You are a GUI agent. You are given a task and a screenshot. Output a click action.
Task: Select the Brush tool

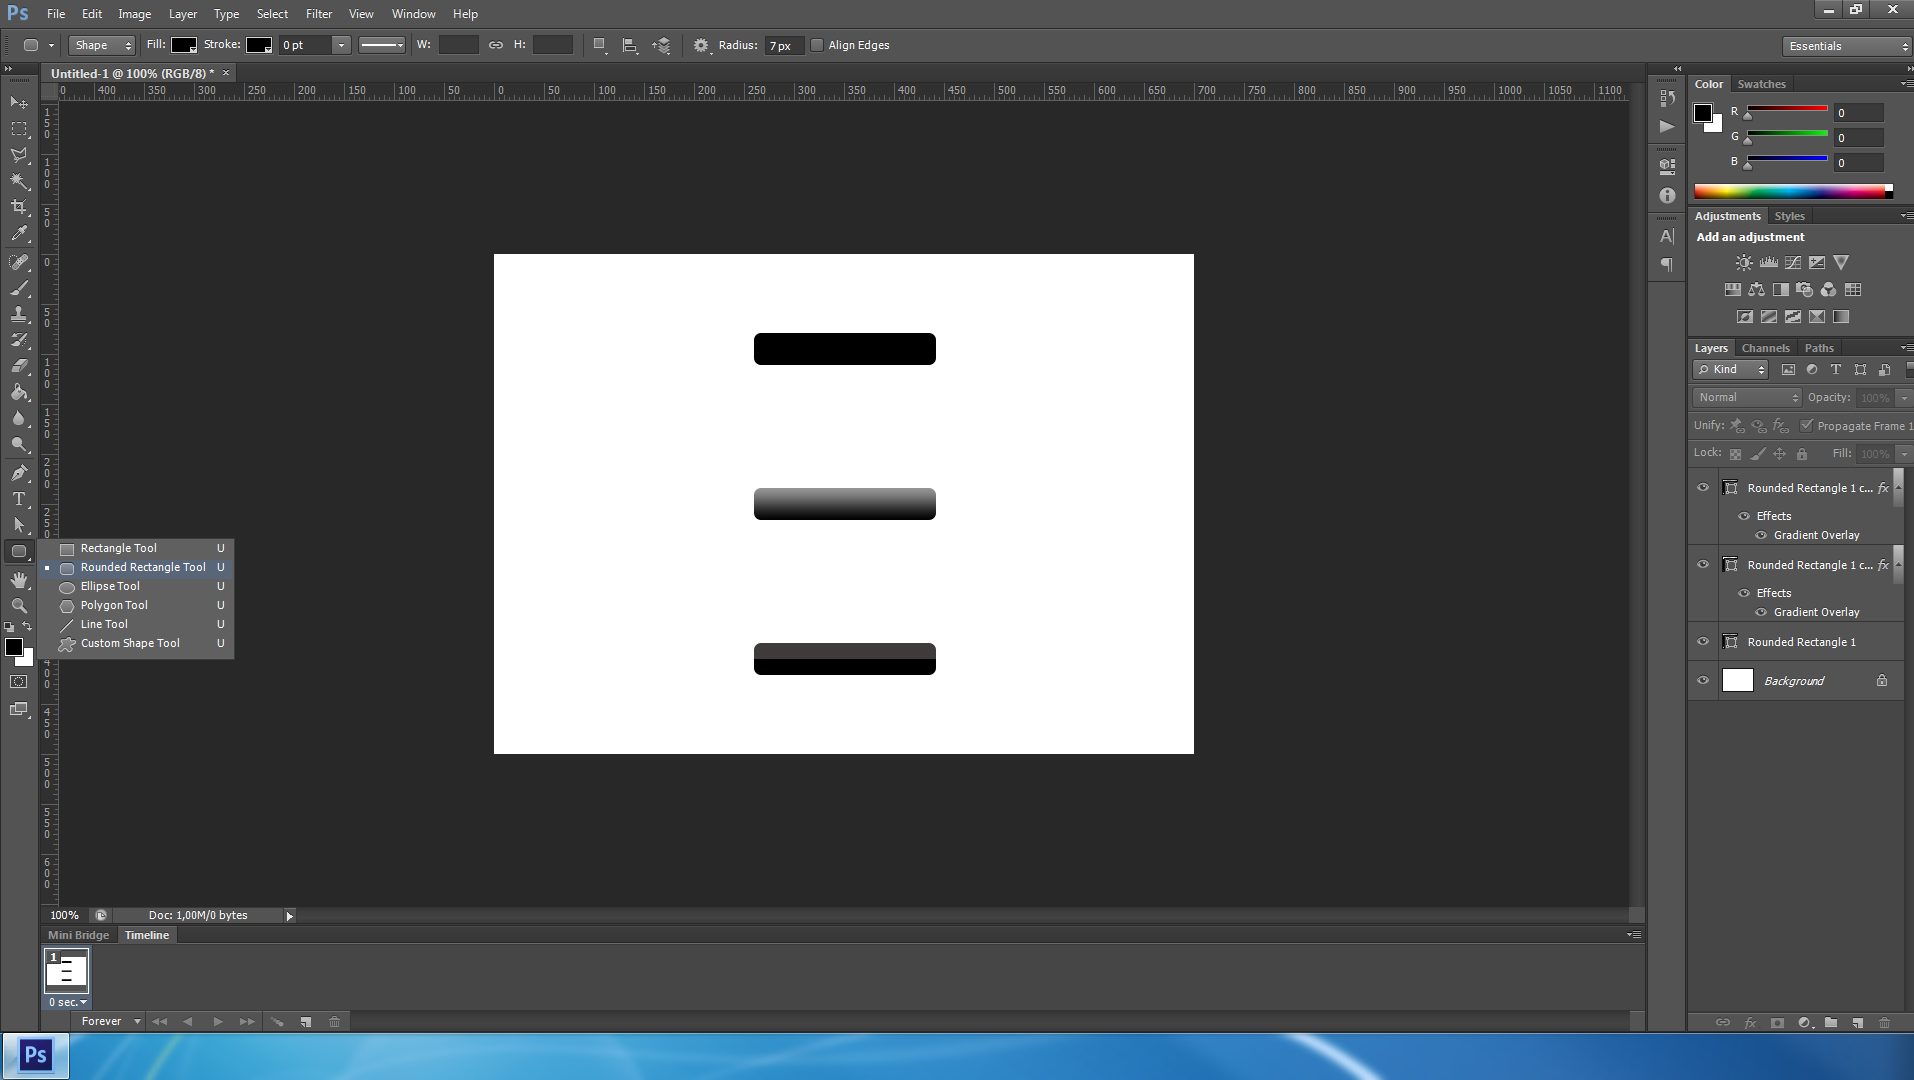coord(19,288)
